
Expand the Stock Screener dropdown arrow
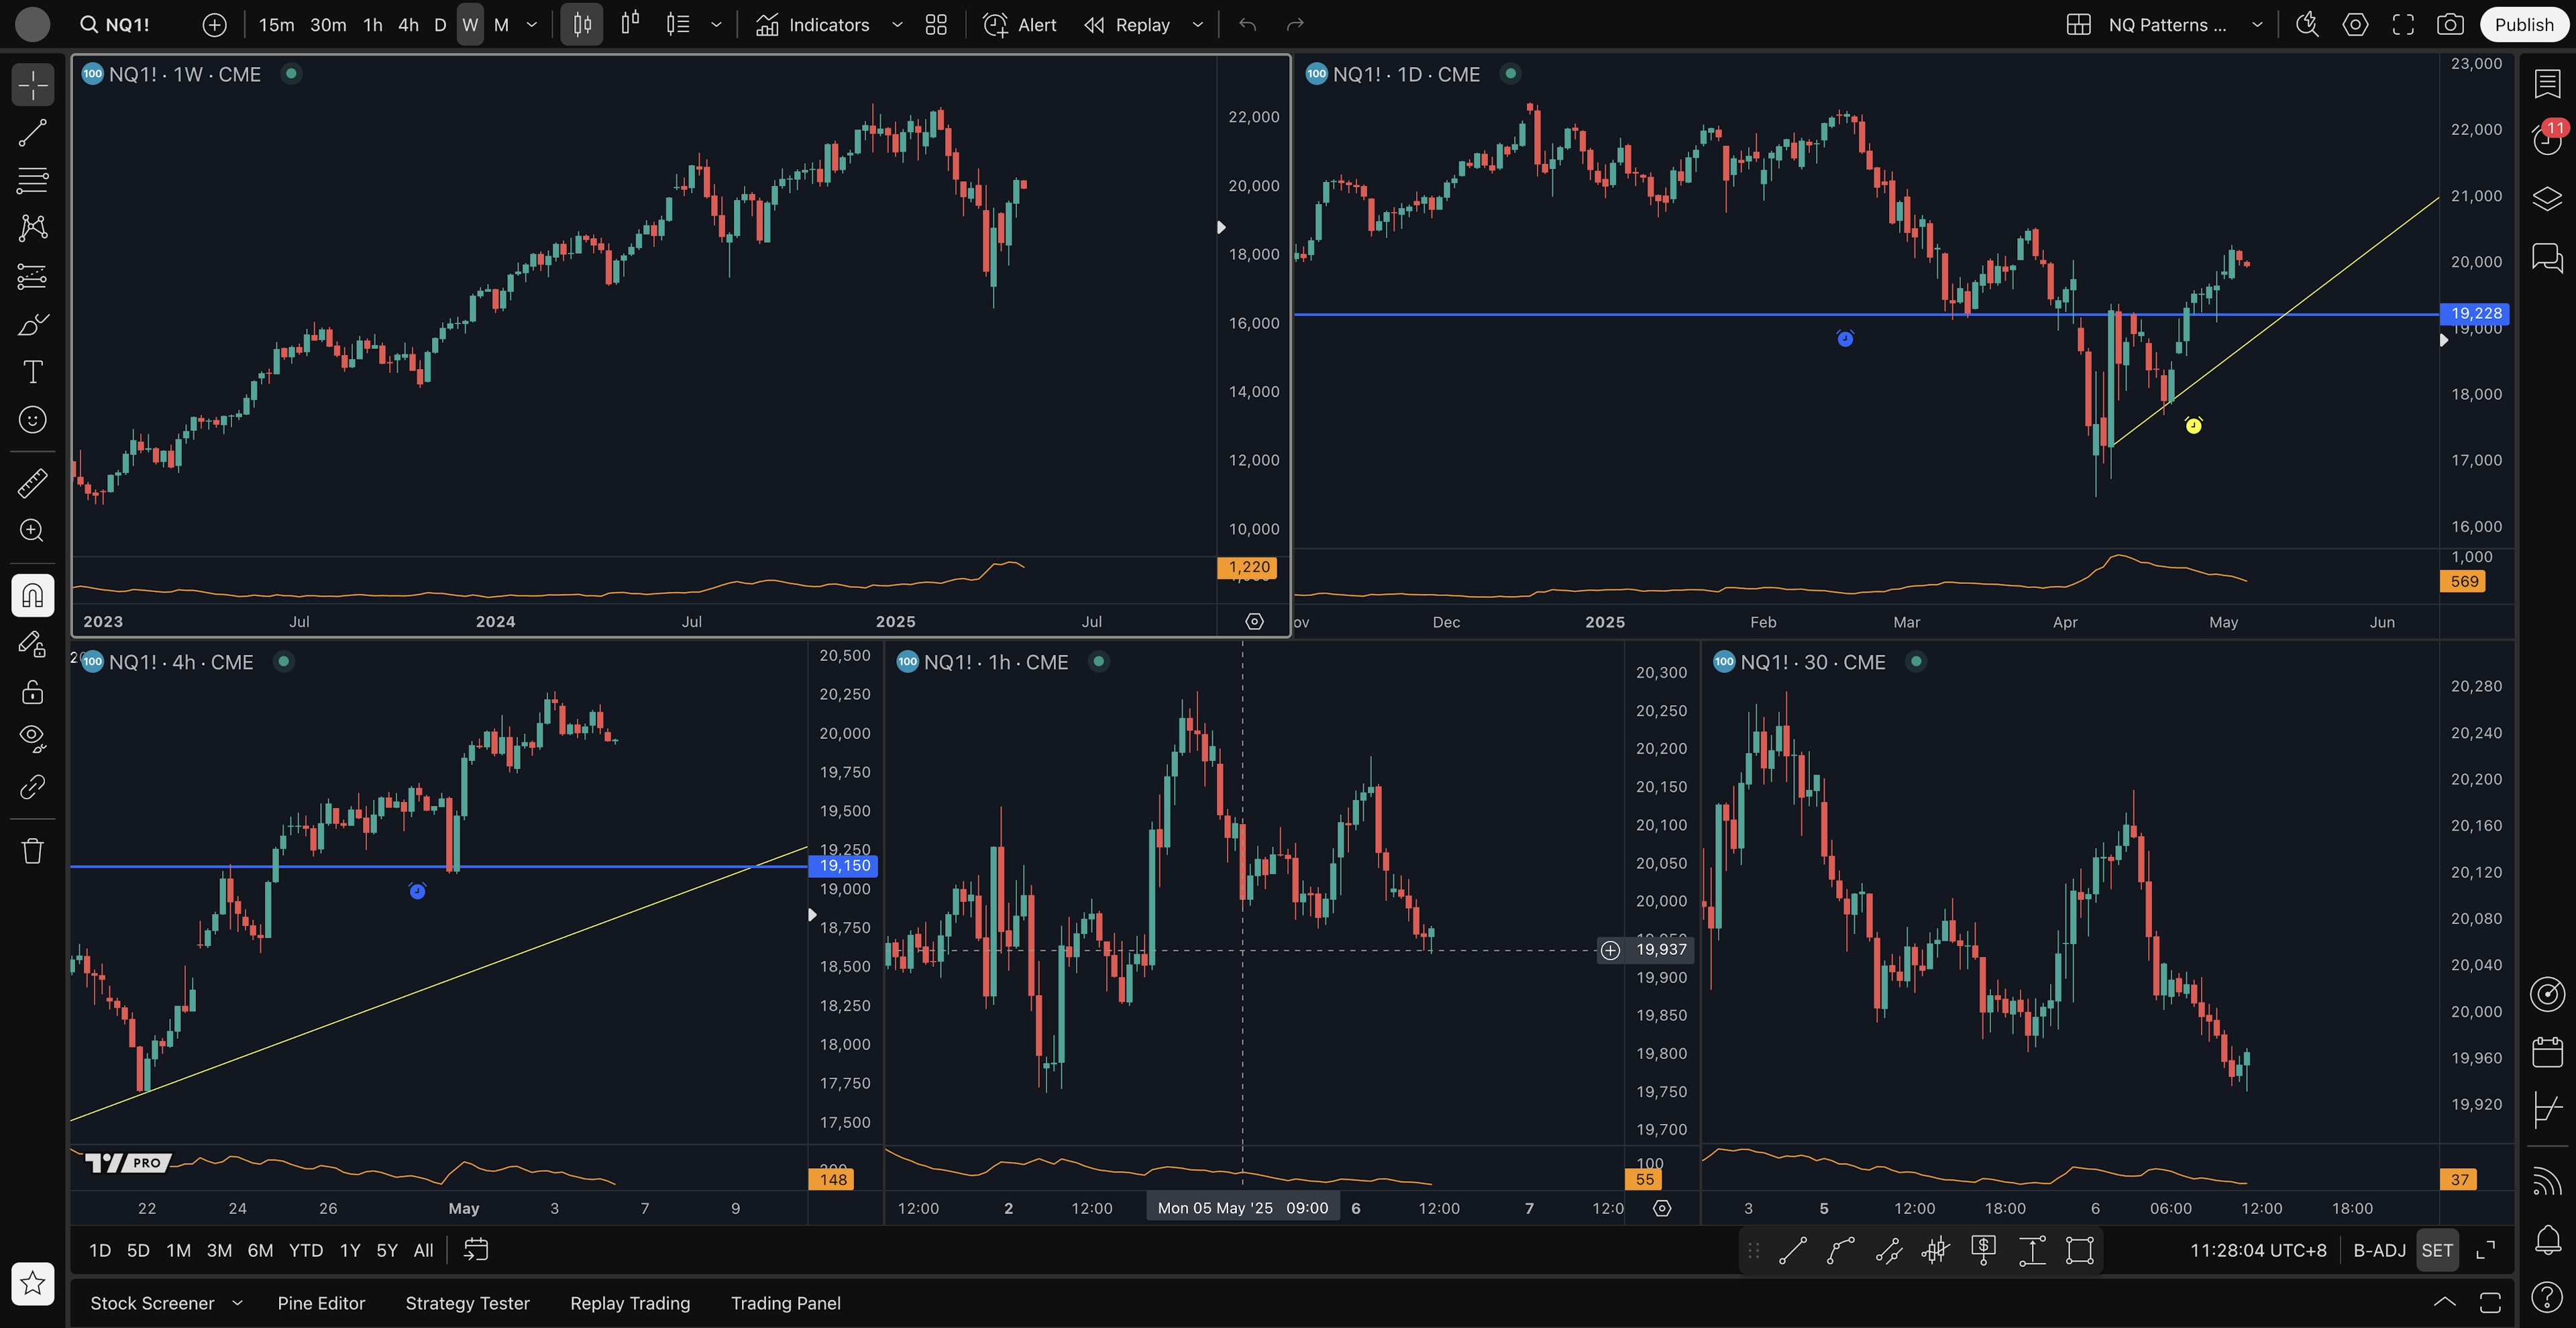tap(237, 1303)
